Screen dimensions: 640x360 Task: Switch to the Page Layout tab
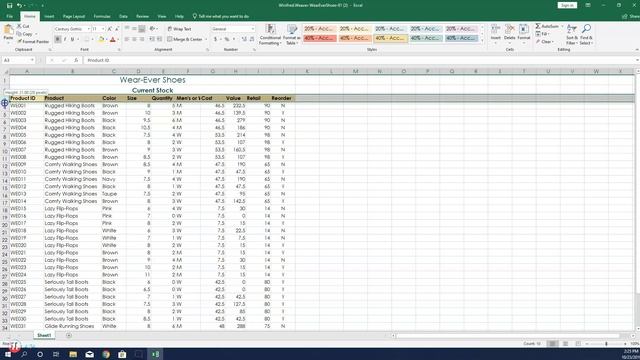74,16
